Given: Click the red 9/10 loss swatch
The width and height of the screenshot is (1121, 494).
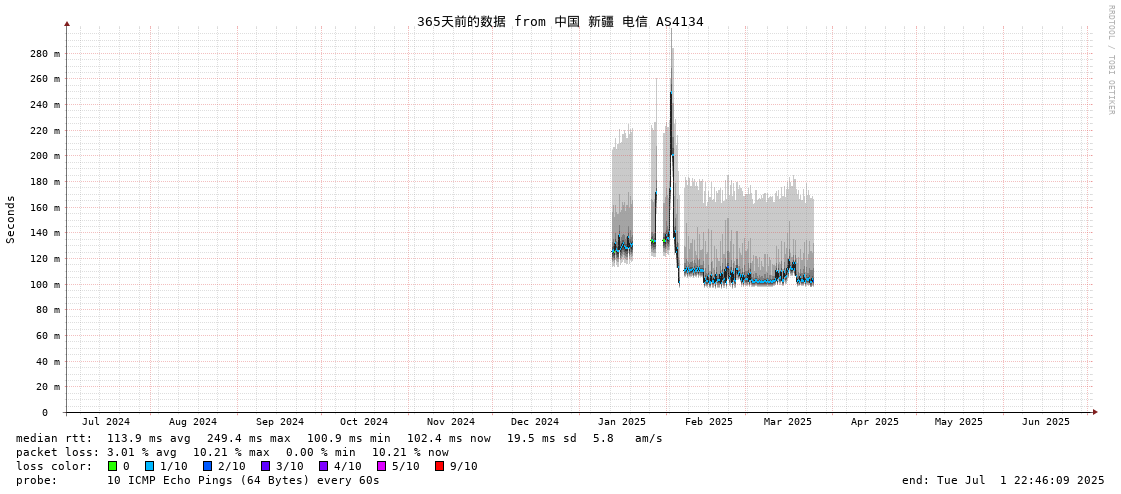Looking at the screenshot, I should [439, 466].
